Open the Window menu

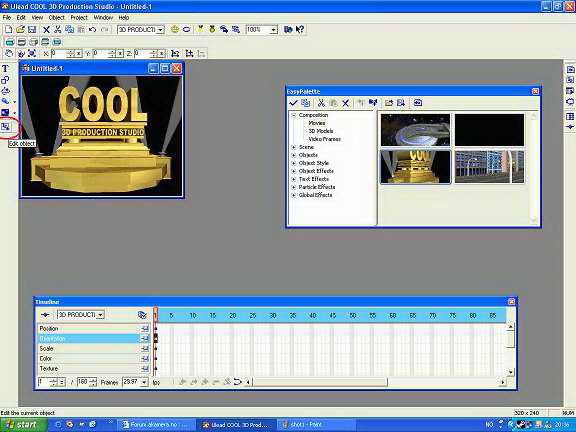[103, 17]
